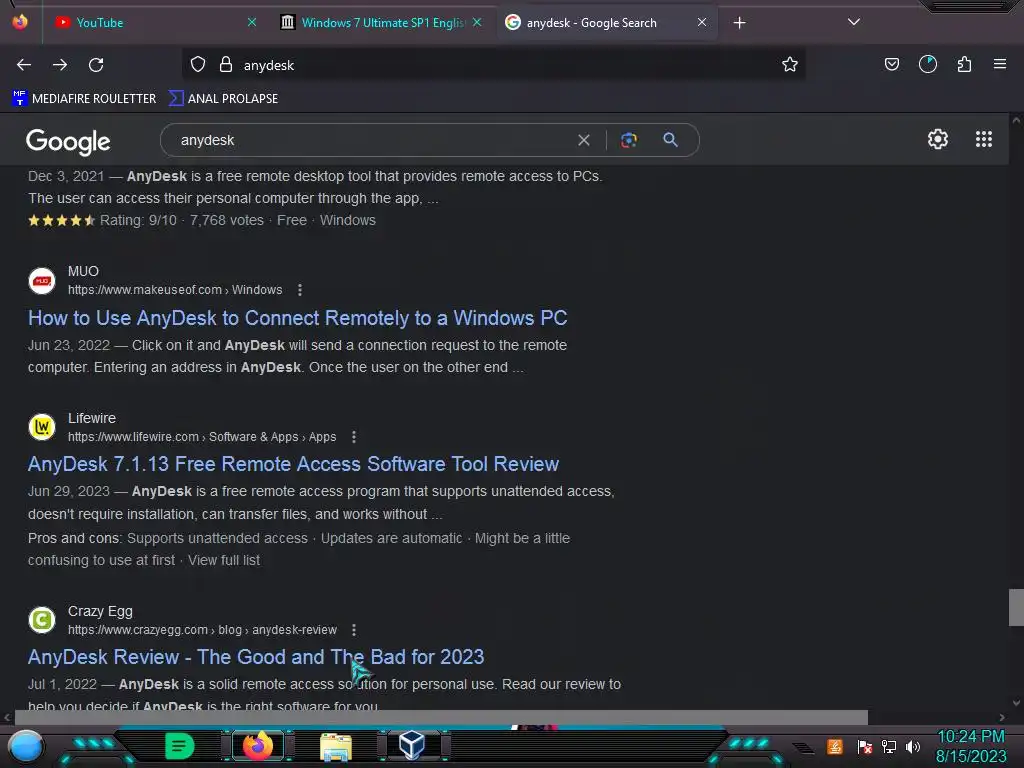The height and width of the screenshot is (768, 1024).
Task: Select the anydesk - Google Search tab
Action: coord(607,23)
